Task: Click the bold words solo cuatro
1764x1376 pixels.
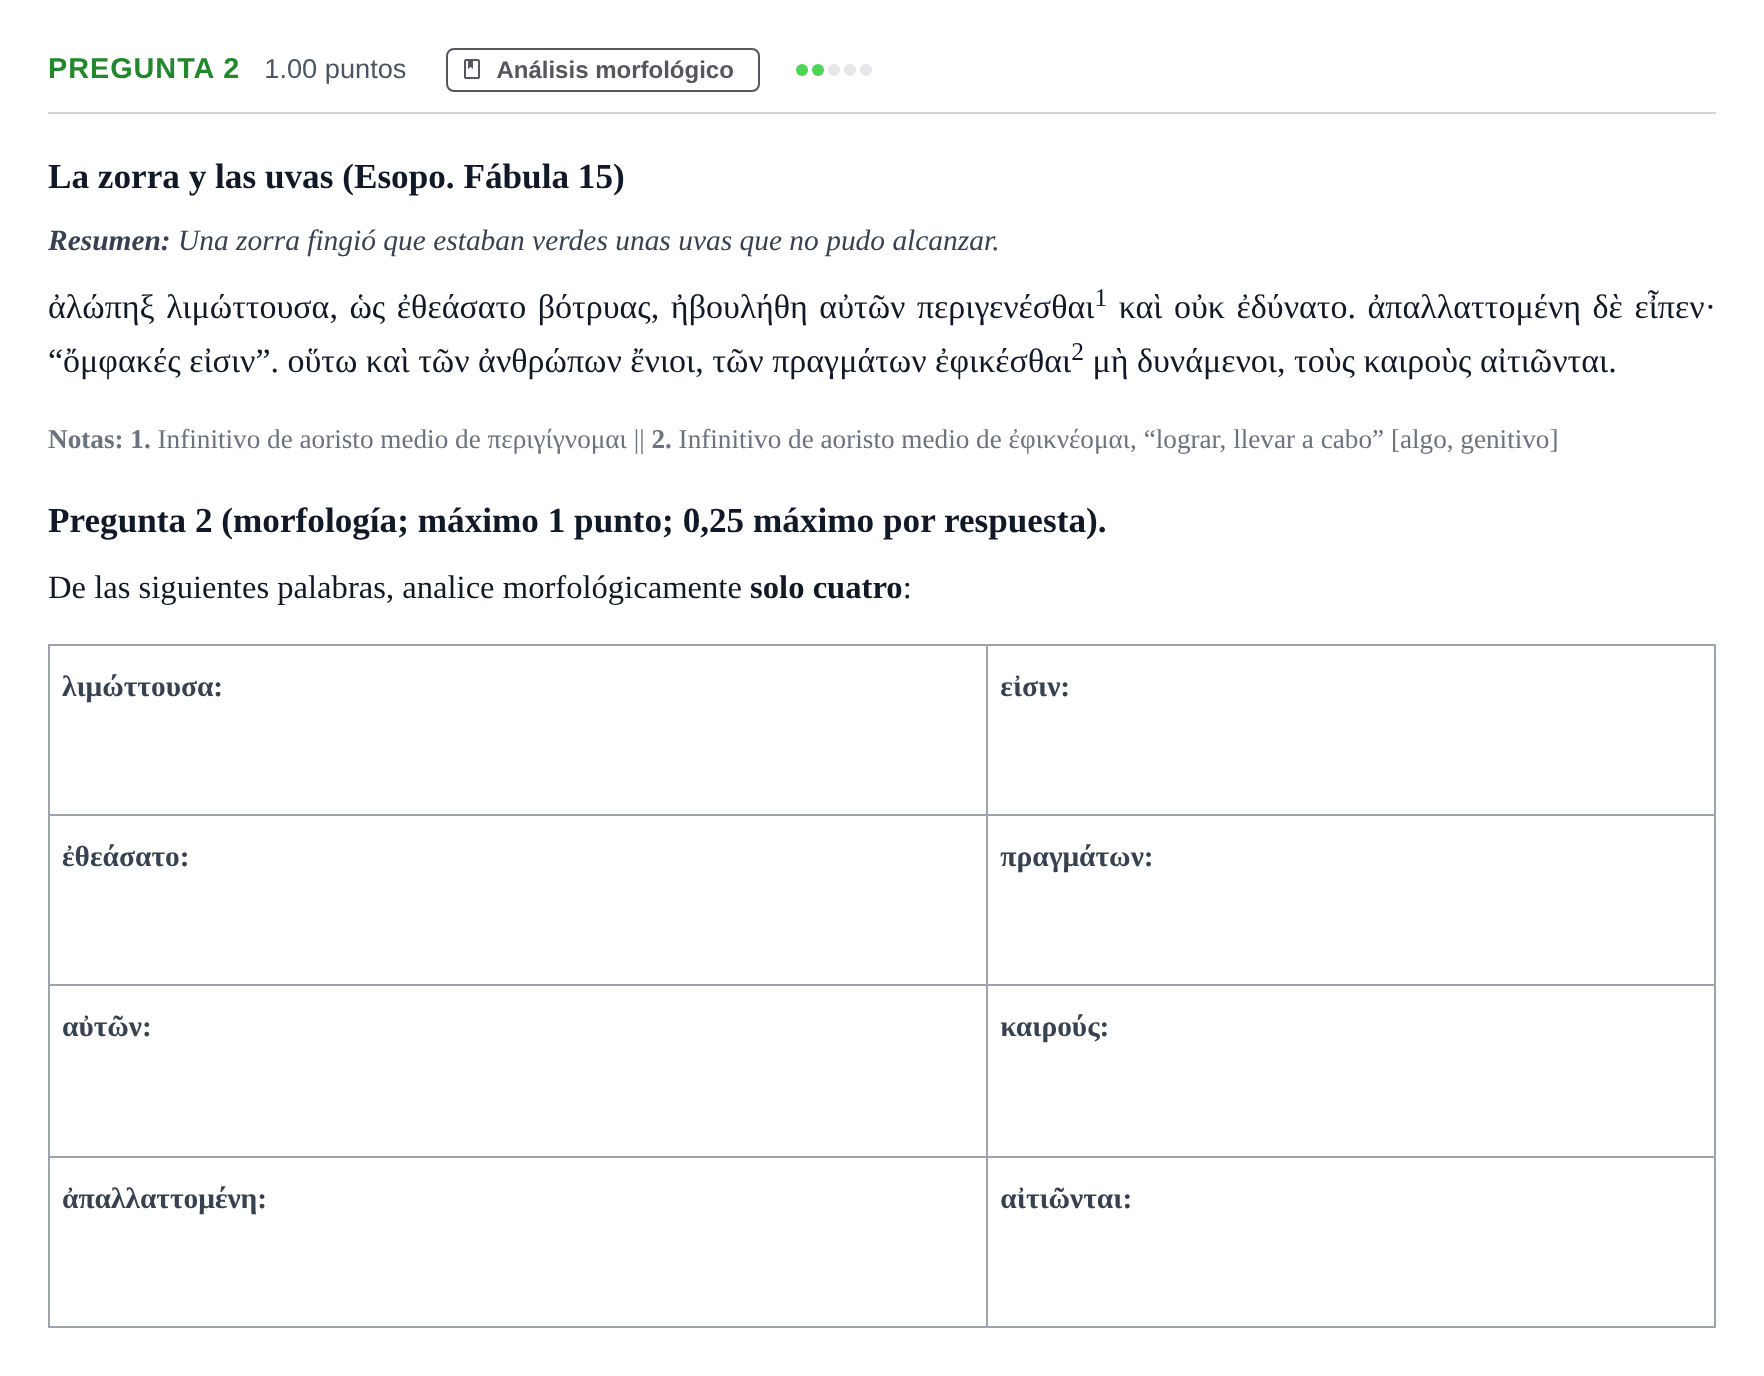Action: tap(826, 588)
